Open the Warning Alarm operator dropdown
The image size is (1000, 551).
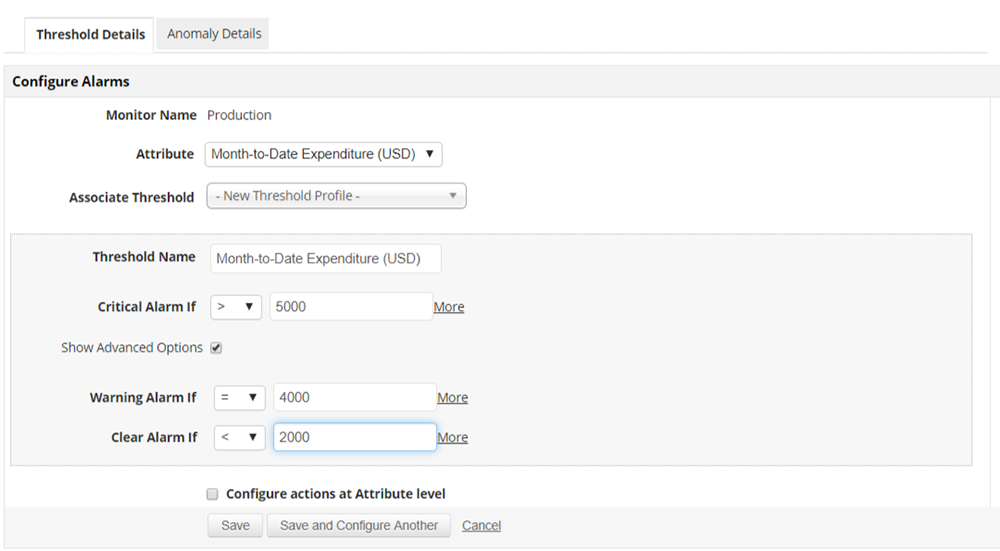click(240, 397)
